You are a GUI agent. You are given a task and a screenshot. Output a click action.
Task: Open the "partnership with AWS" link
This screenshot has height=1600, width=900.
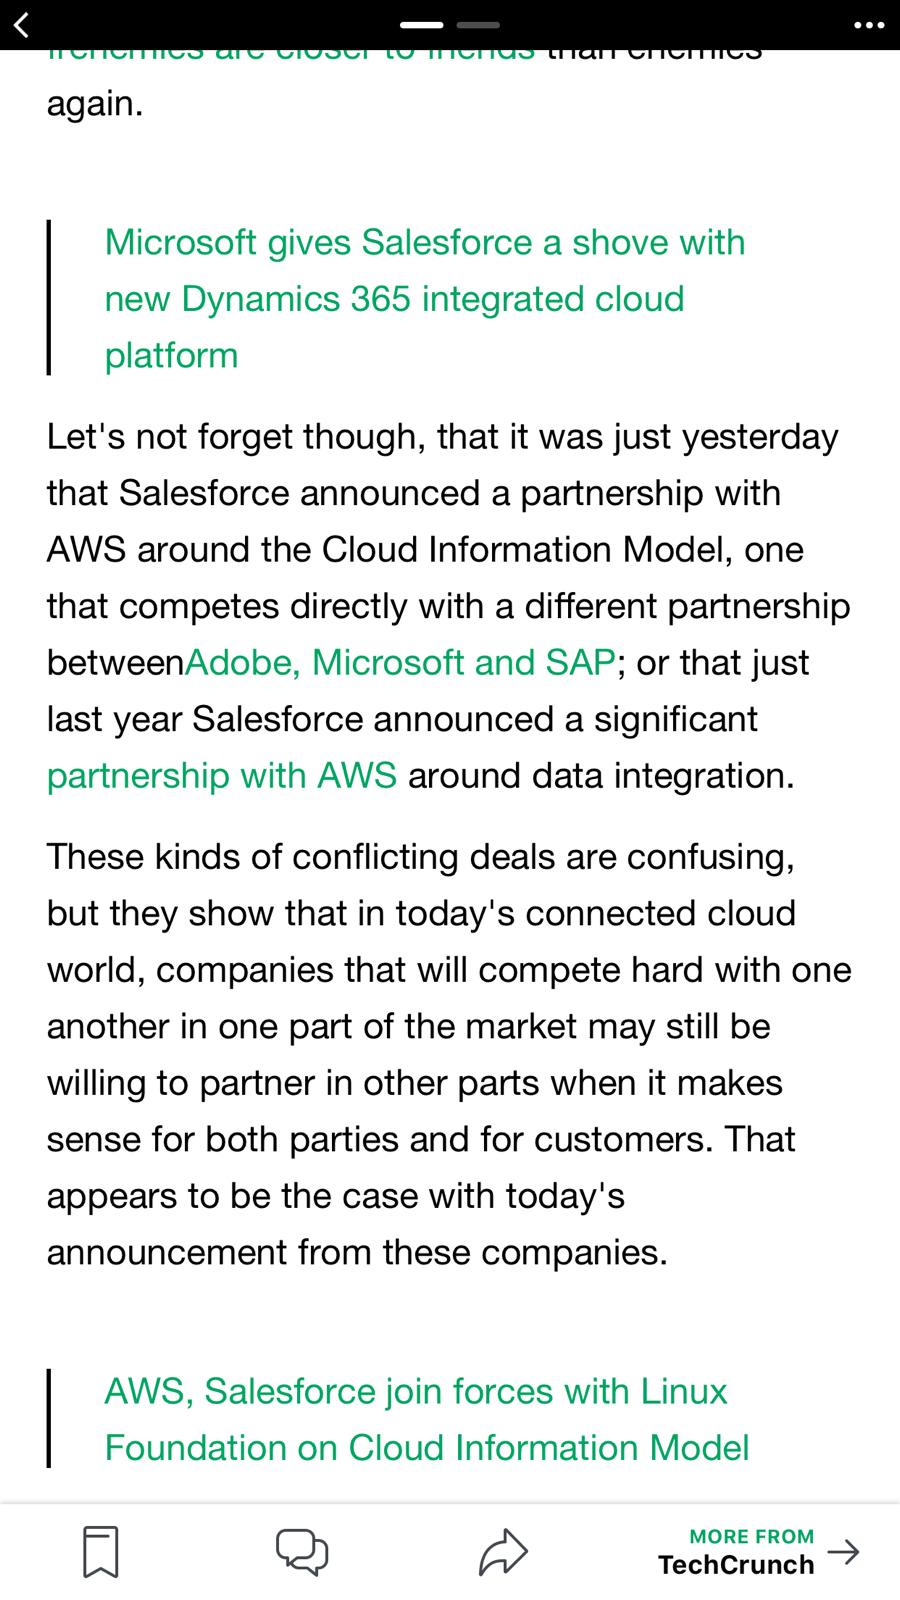[221, 775]
